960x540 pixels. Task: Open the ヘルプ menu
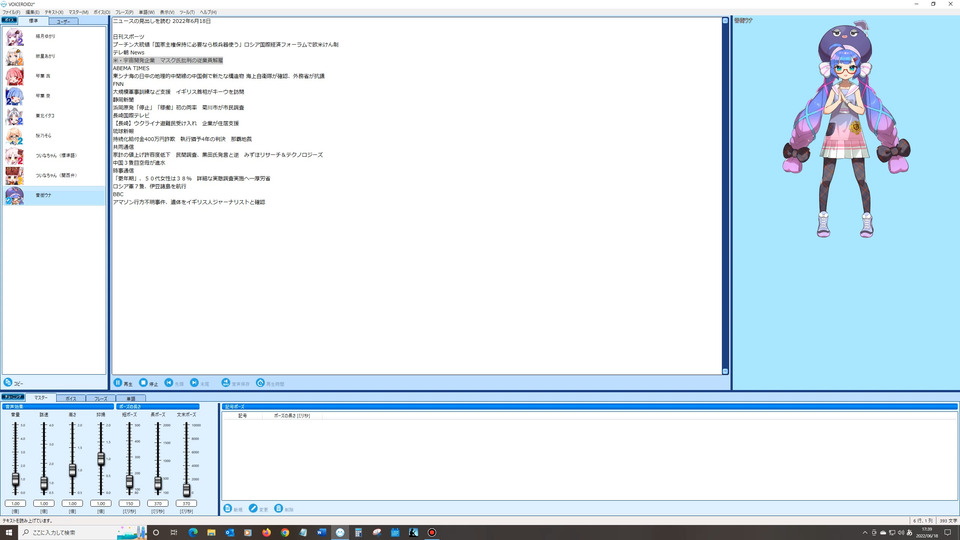click(208, 12)
